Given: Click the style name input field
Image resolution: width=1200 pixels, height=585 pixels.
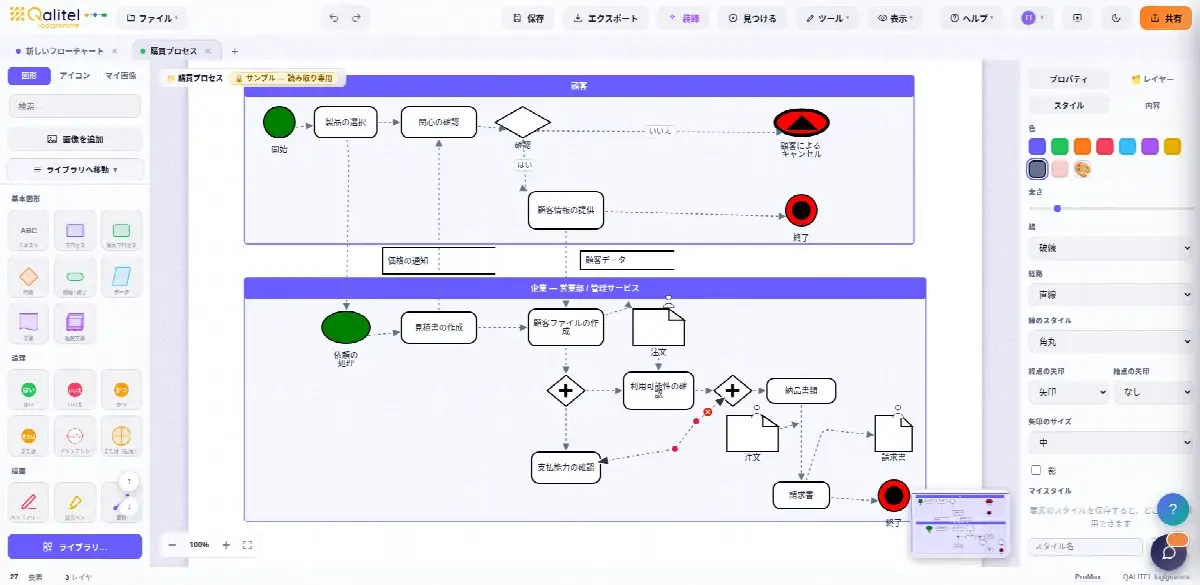Looking at the screenshot, I should click(x=1086, y=547).
